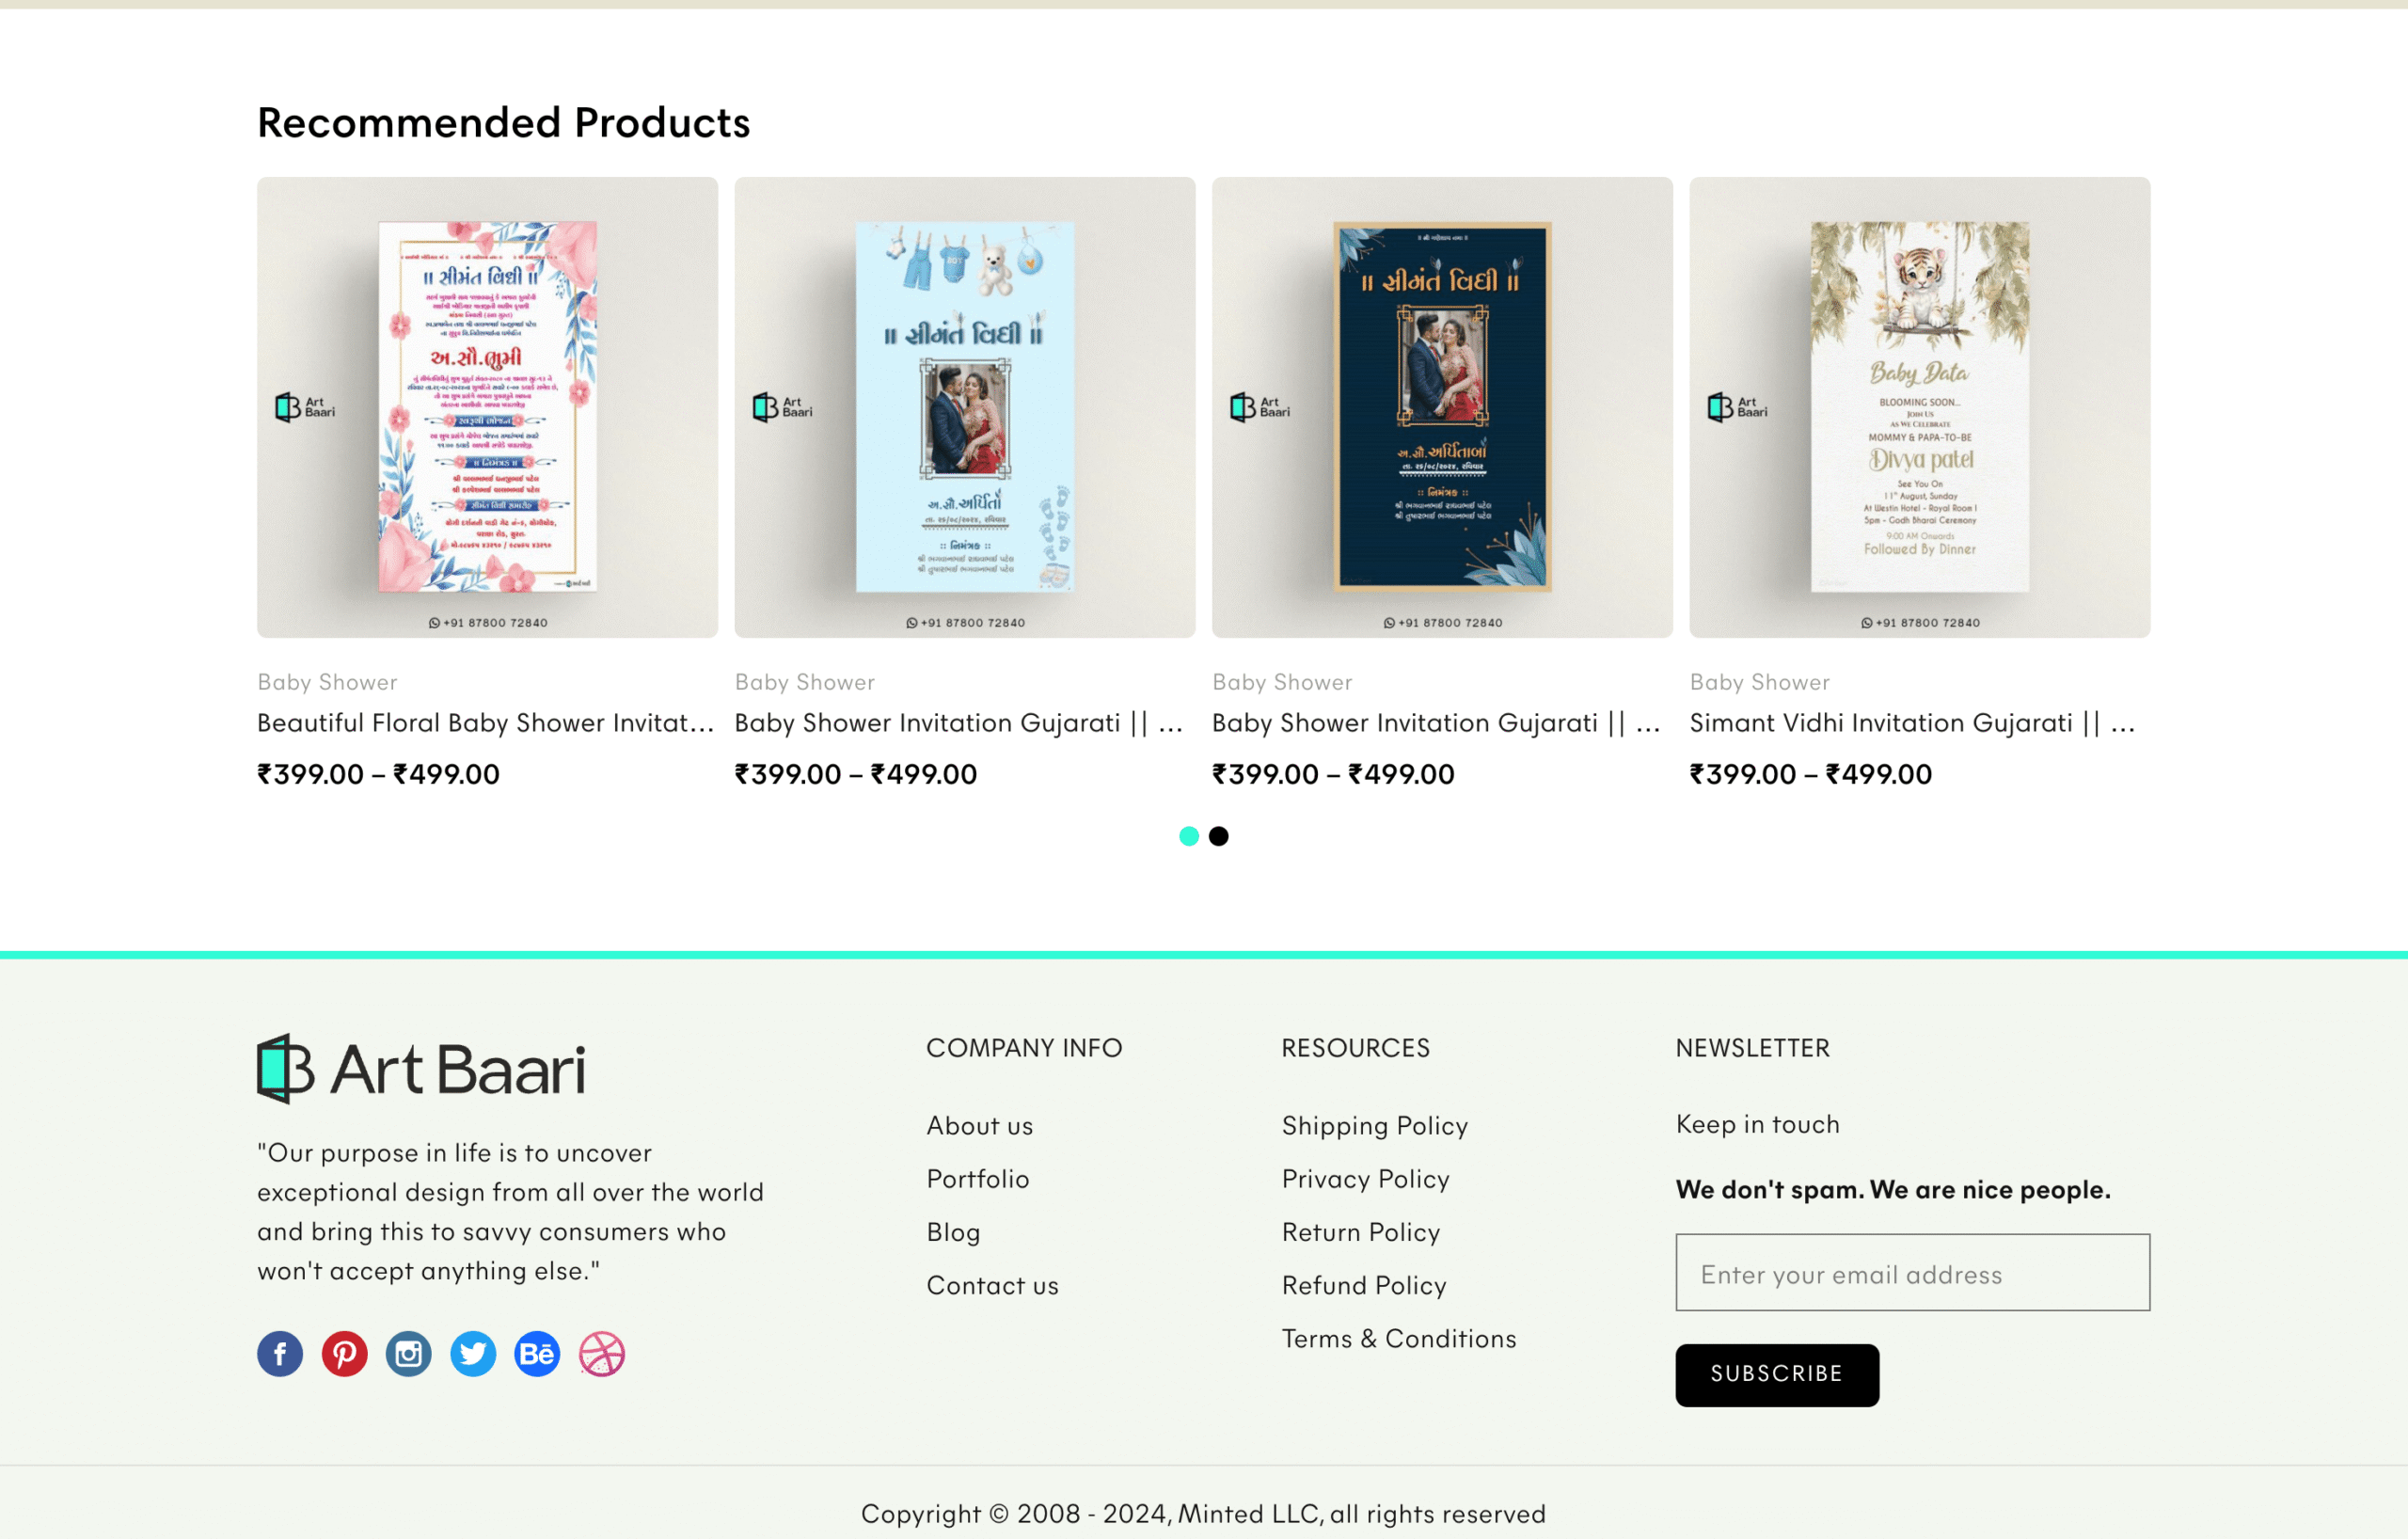Open the Terms & Conditions link
2408x1539 pixels.
click(1399, 1339)
